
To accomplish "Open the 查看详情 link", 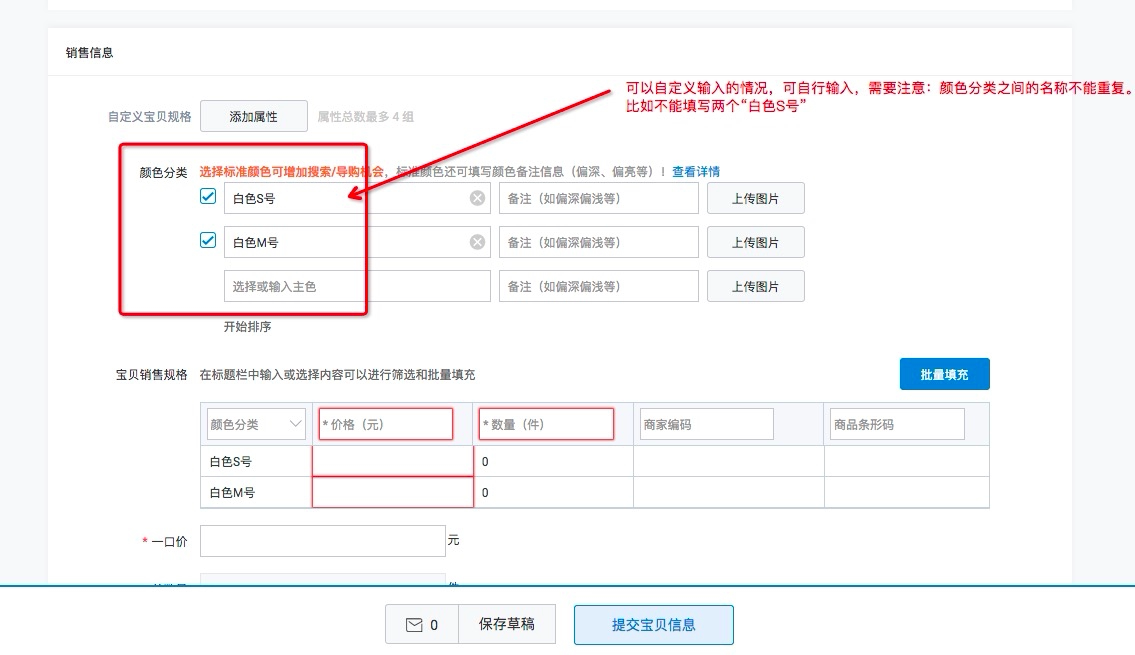I will pos(695,172).
